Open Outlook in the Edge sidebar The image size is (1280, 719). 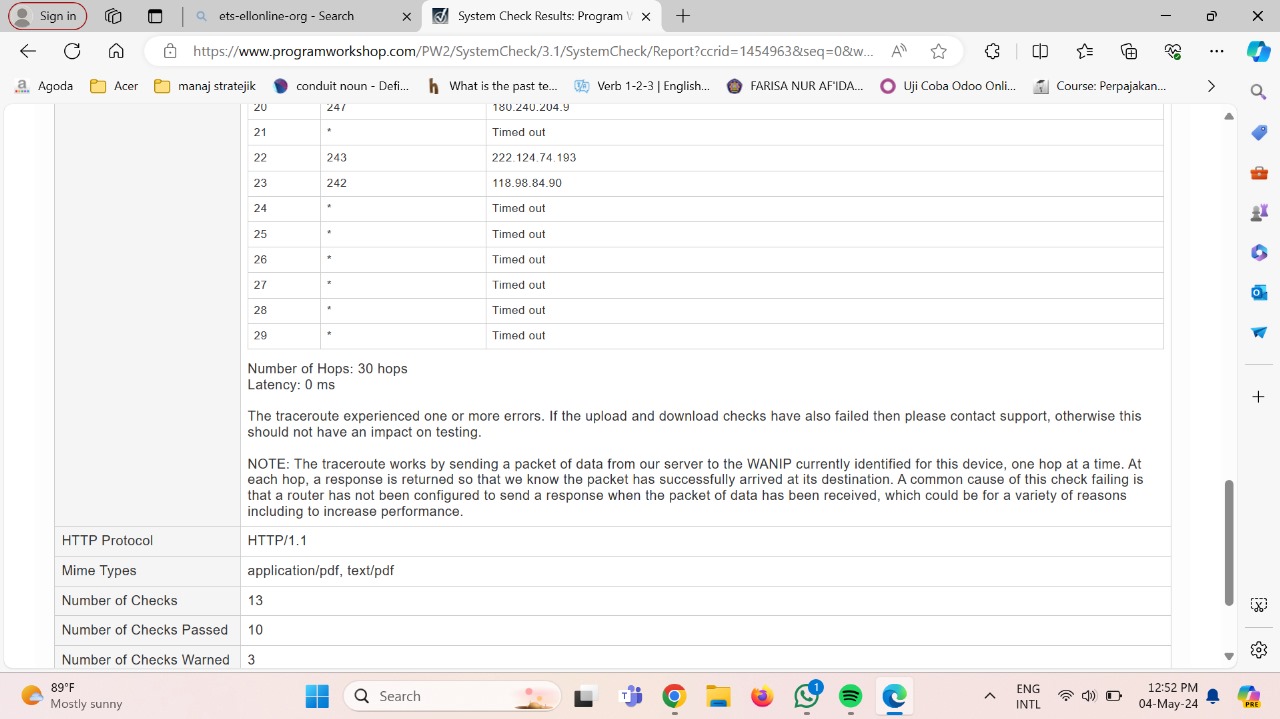(x=1259, y=292)
